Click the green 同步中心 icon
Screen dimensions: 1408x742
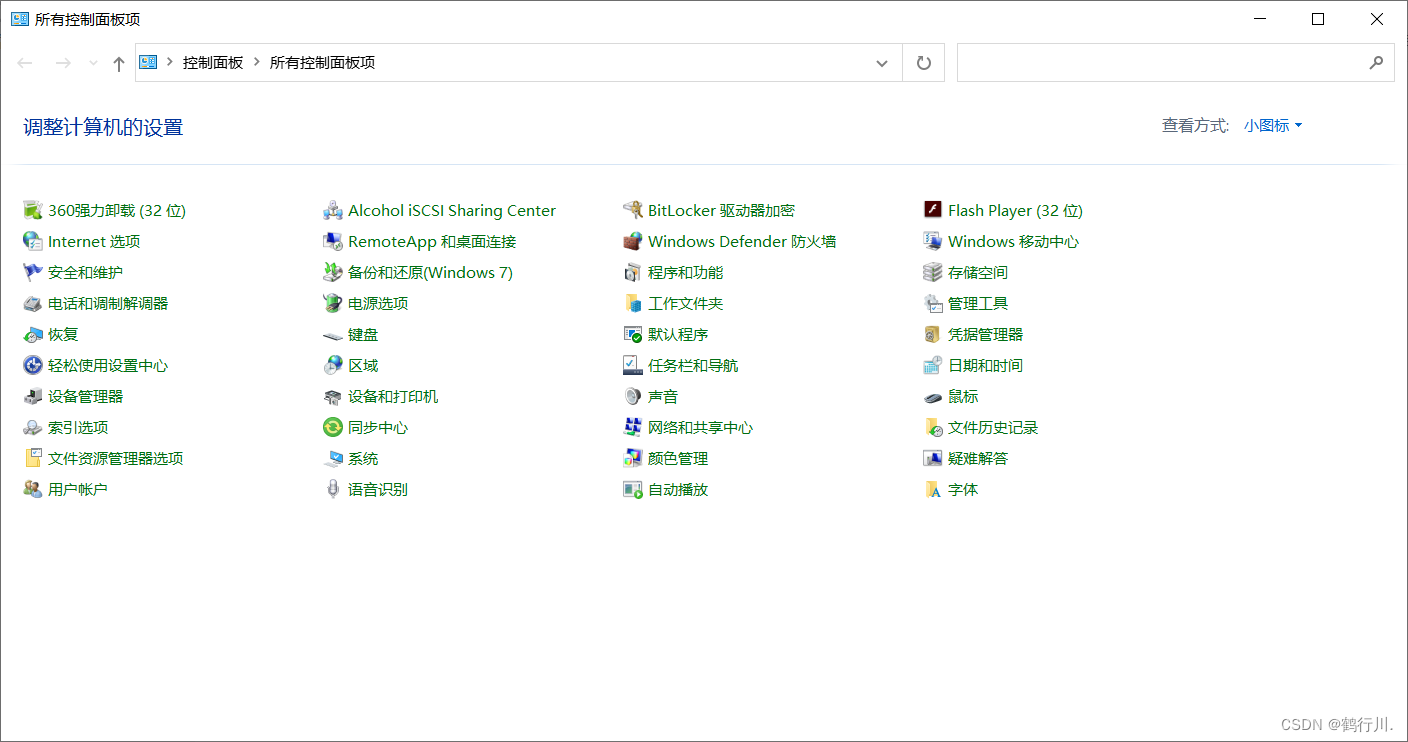(x=333, y=427)
